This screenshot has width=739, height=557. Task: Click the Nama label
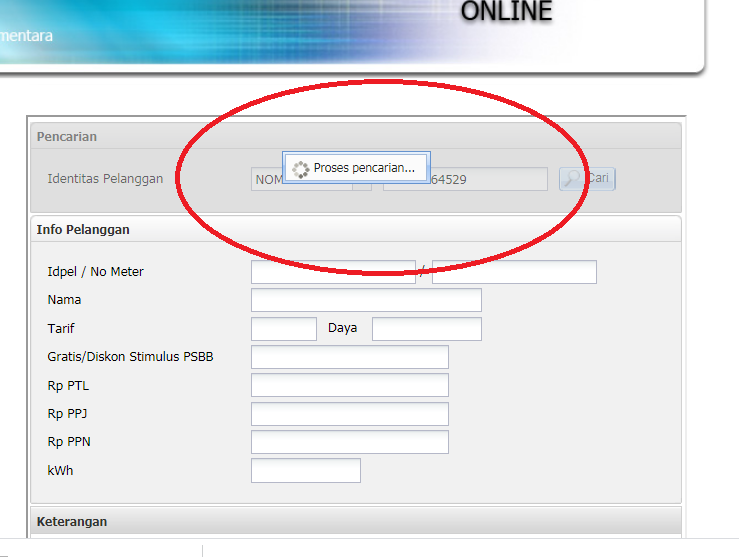click(64, 300)
